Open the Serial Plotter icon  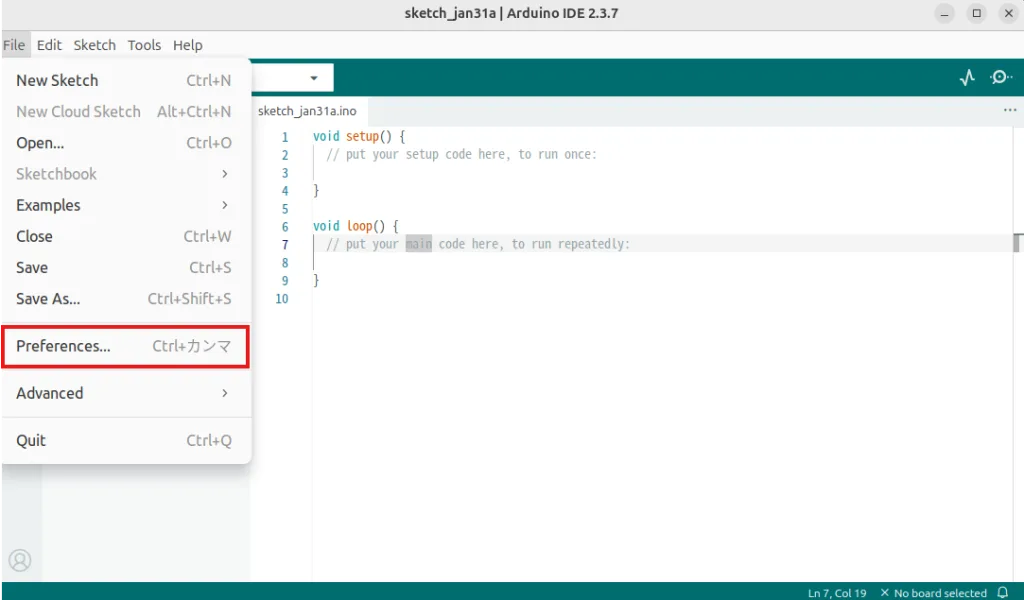click(967, 77)
